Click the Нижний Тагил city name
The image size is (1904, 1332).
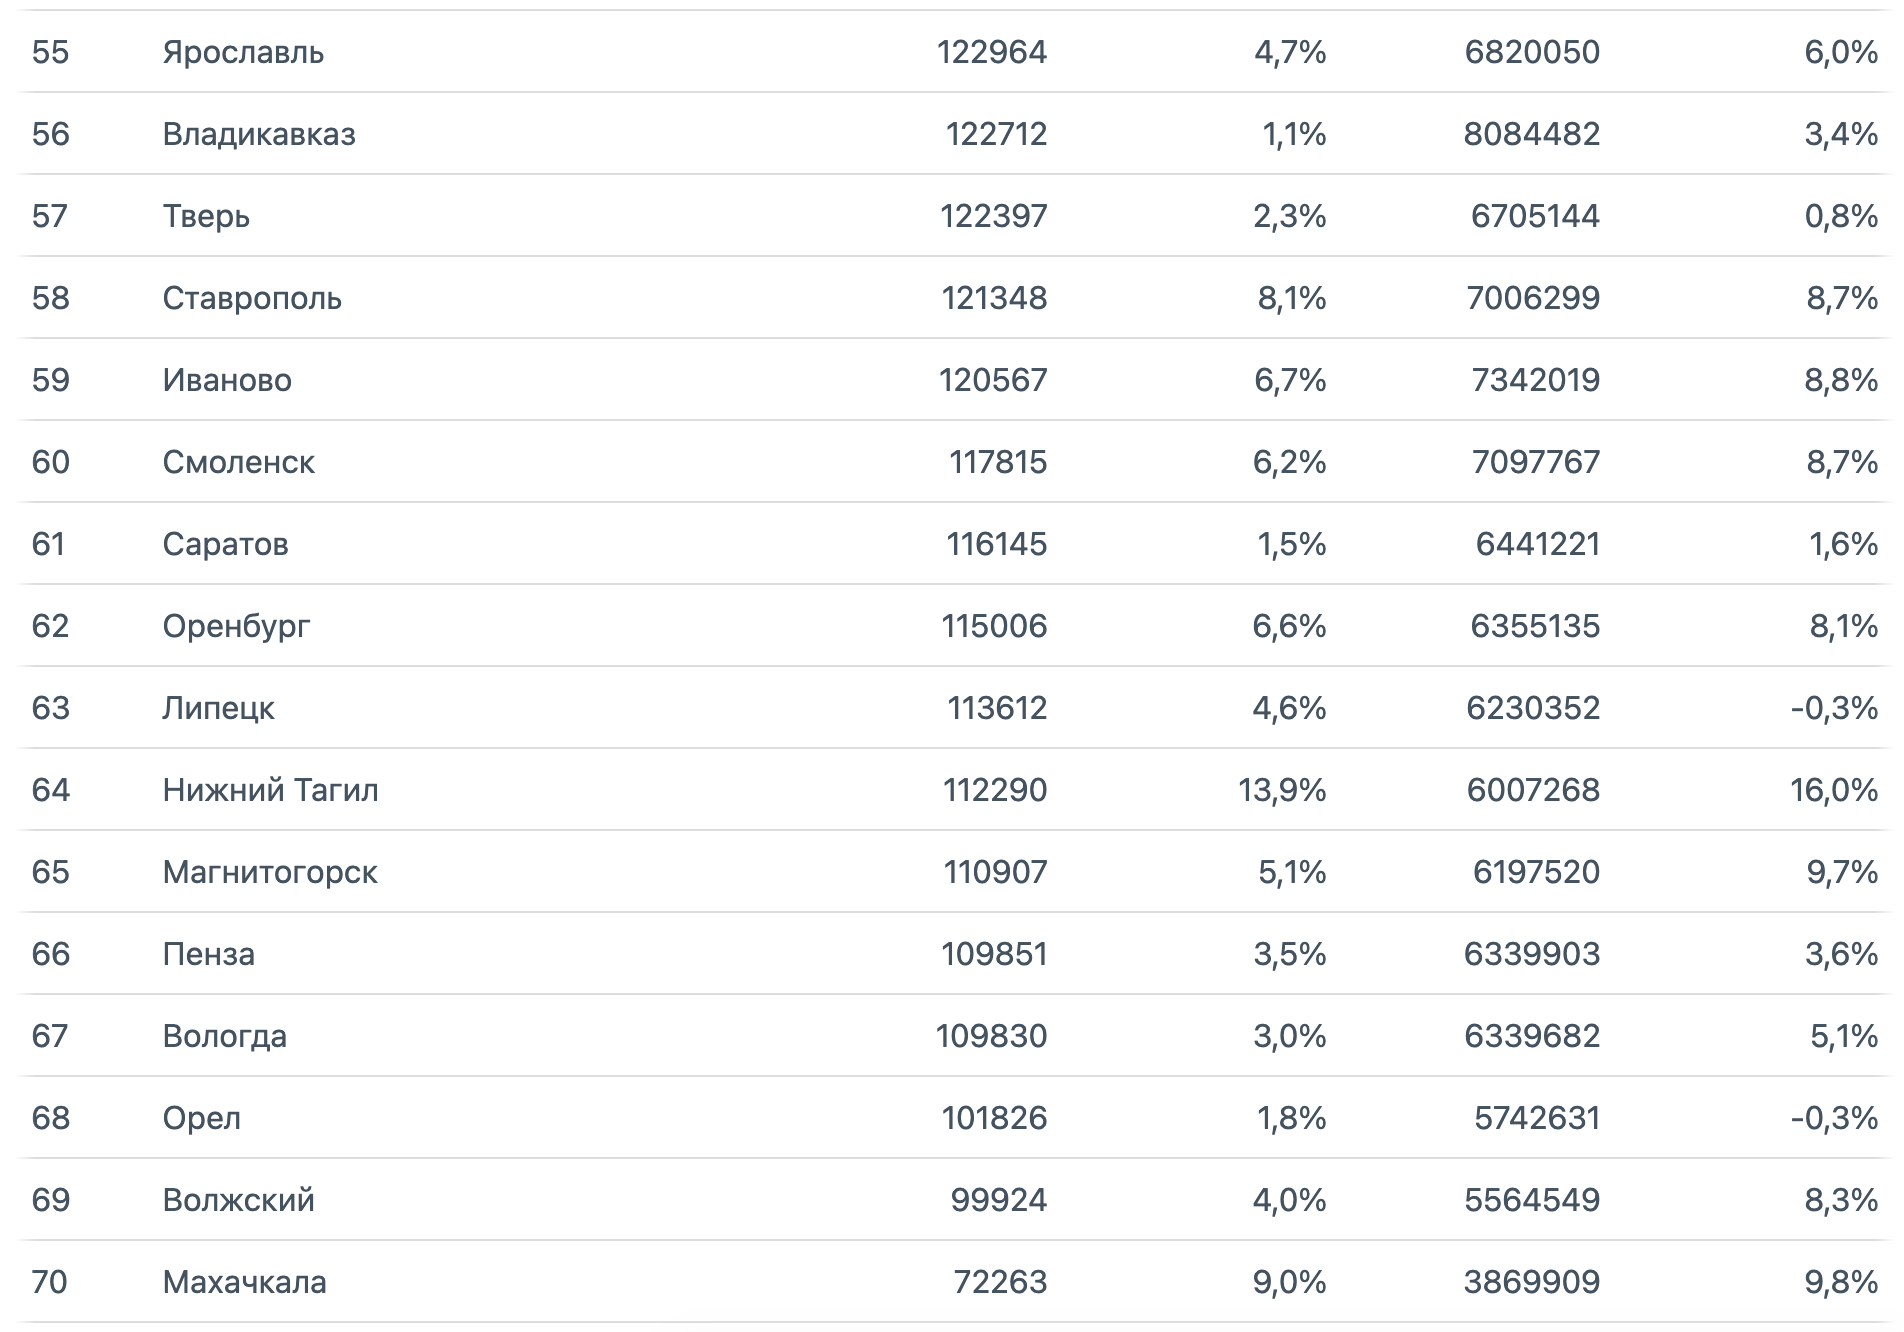[x=270, y=790]
